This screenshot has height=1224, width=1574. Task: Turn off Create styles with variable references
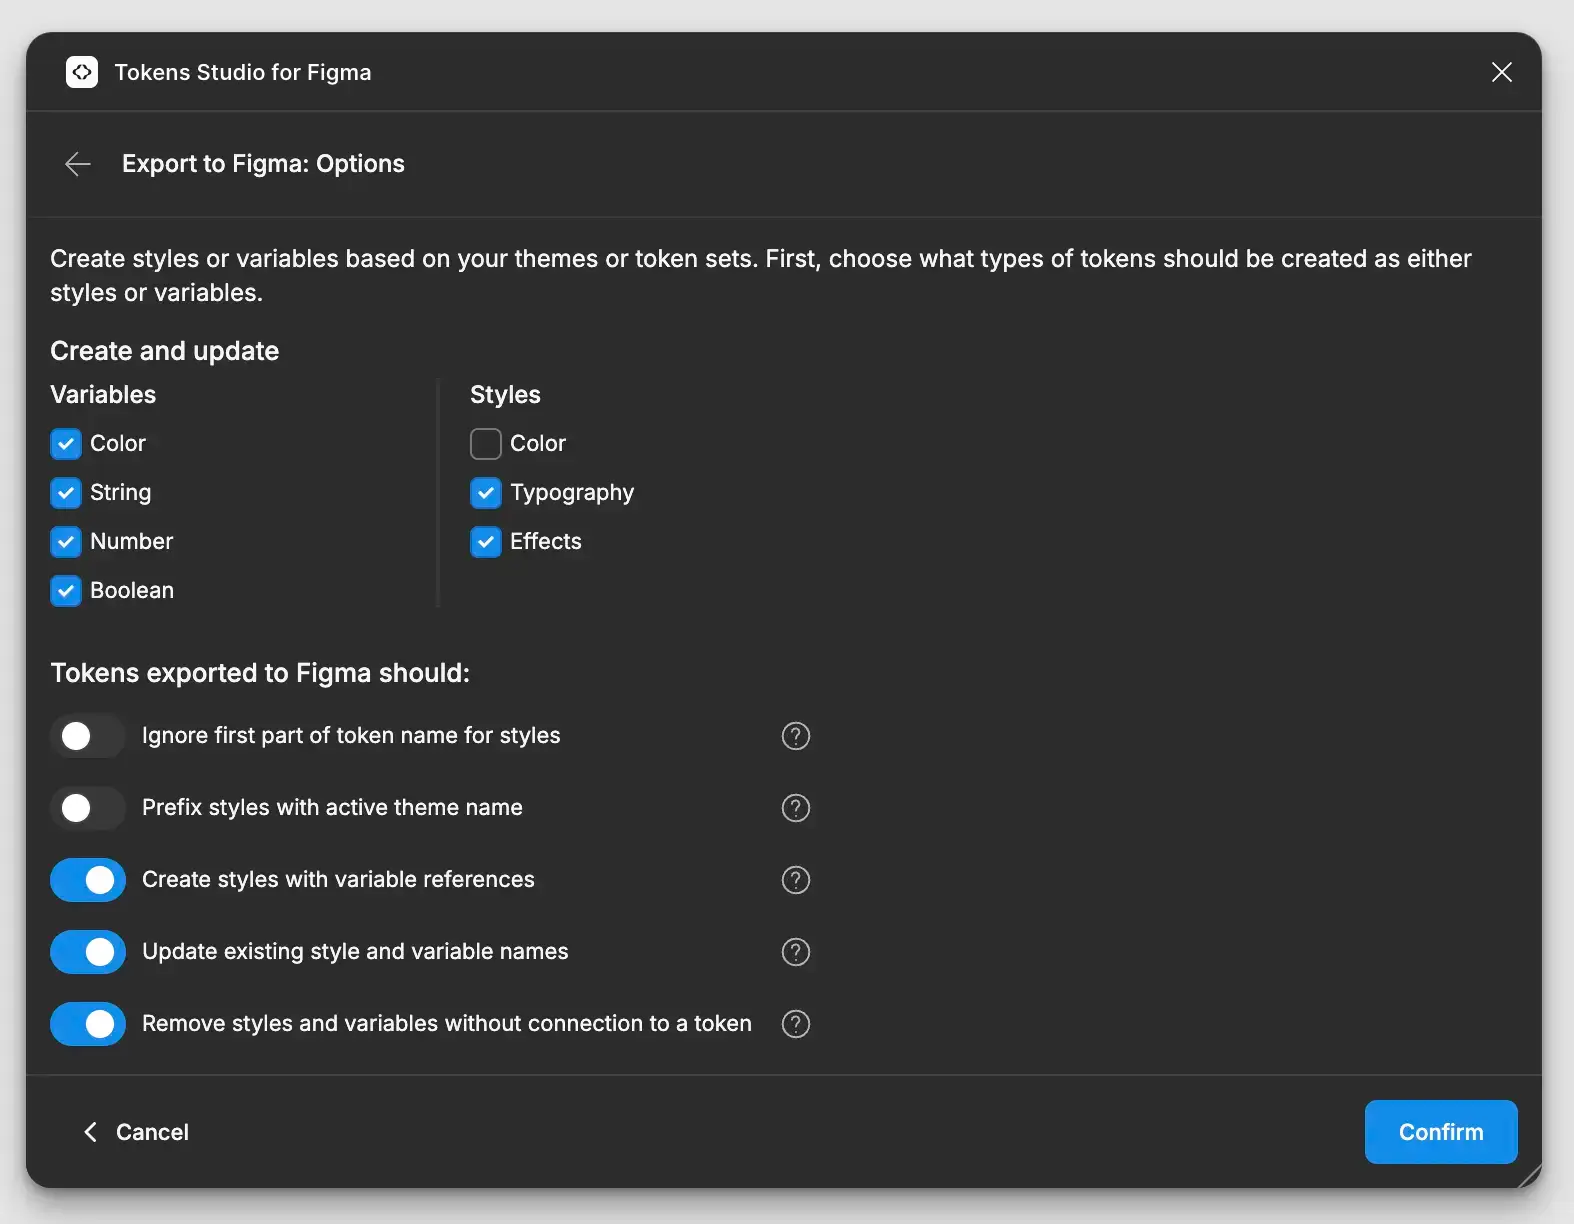88,880
